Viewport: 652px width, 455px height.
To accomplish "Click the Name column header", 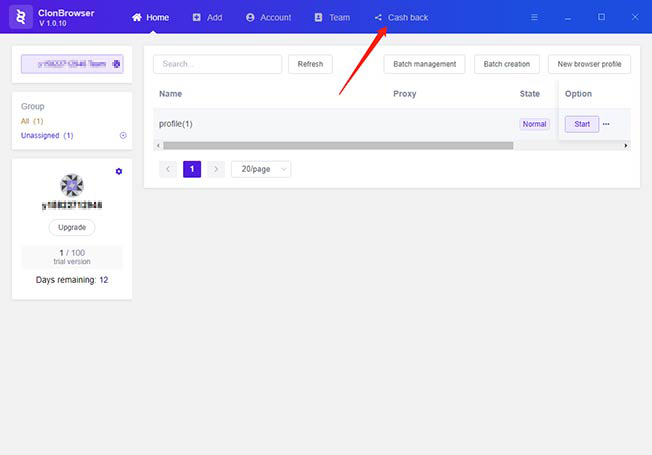I will 170,94.
